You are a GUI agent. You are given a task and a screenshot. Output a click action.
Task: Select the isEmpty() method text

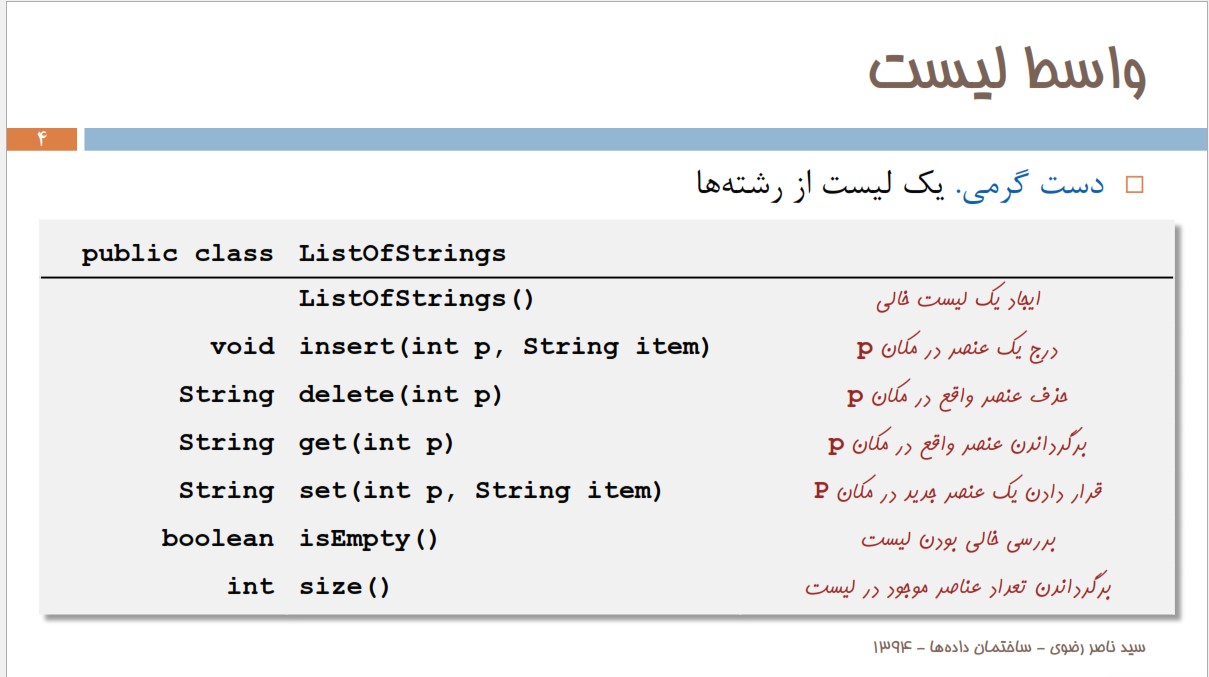tap(369, 539)
